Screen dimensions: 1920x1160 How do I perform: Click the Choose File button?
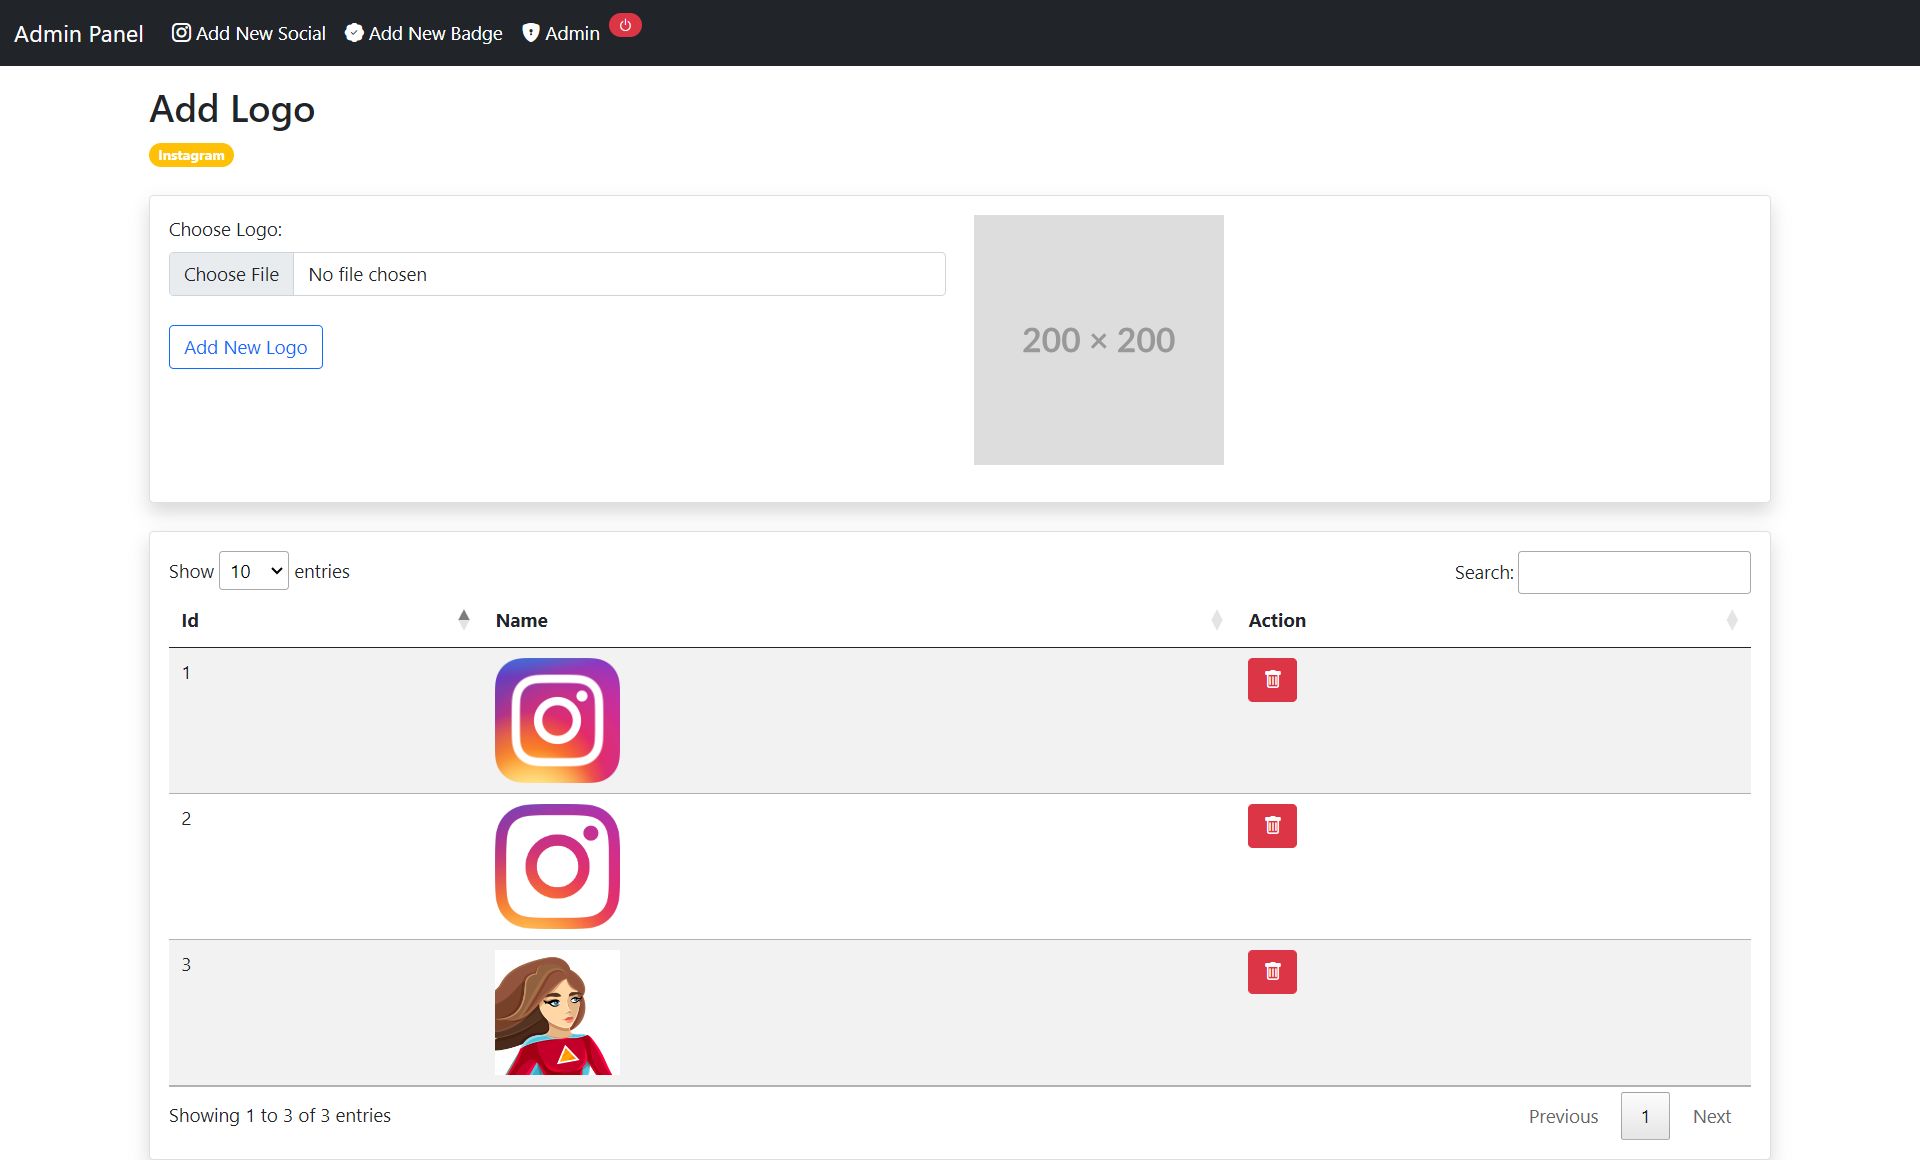(231, 274)
